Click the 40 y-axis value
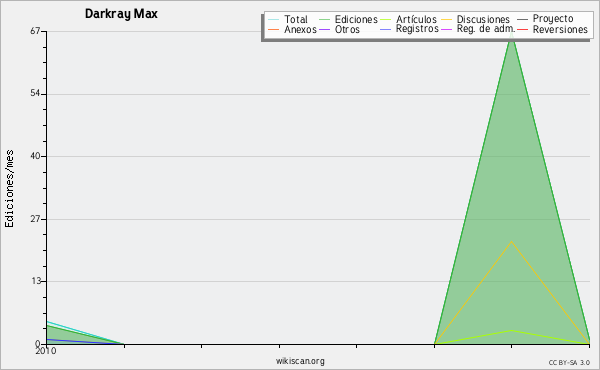The width and height of the screenshot is (600, 370). tap(35, 156)
